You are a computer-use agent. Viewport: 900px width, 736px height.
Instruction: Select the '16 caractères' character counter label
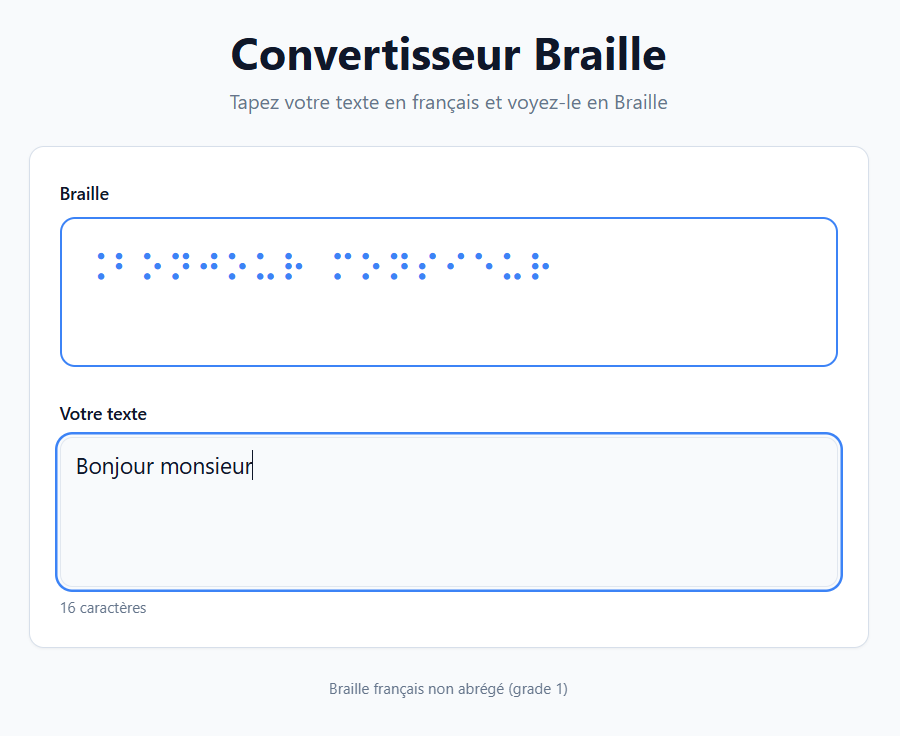[103, 607]
